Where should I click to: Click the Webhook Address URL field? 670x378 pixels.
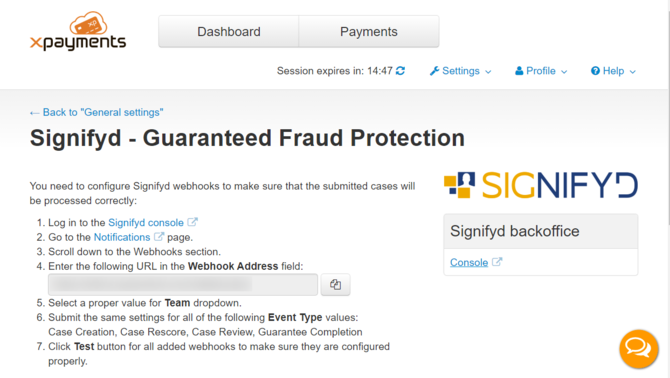pyautogui.click(x=183, y=284)
